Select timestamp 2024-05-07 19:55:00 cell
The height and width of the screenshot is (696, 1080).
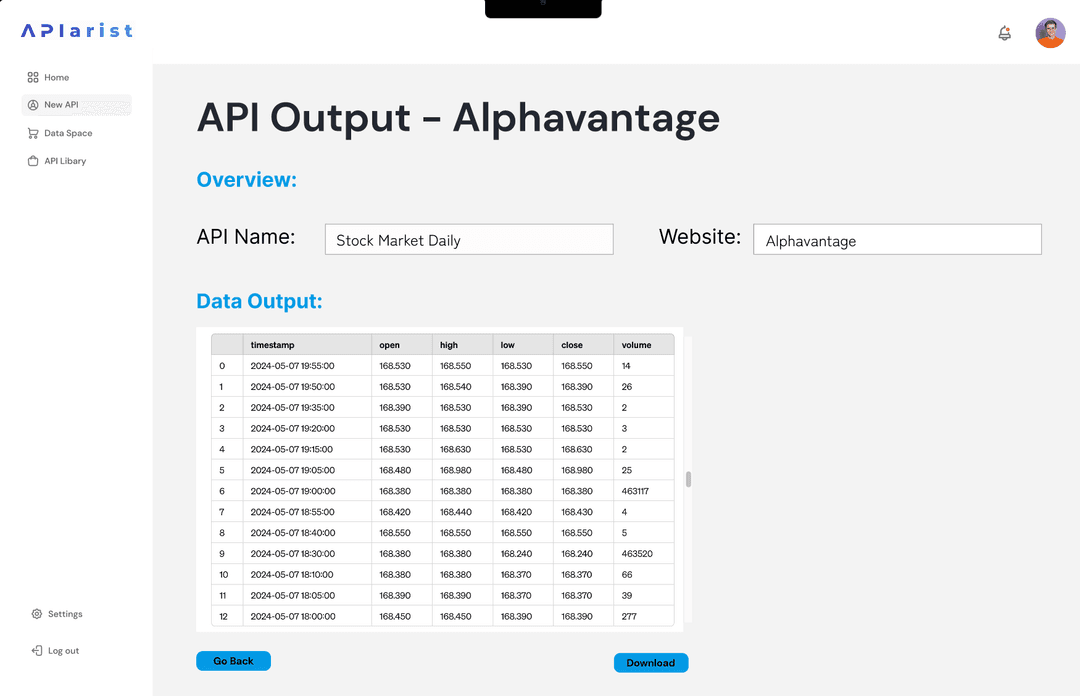point(307,366)
